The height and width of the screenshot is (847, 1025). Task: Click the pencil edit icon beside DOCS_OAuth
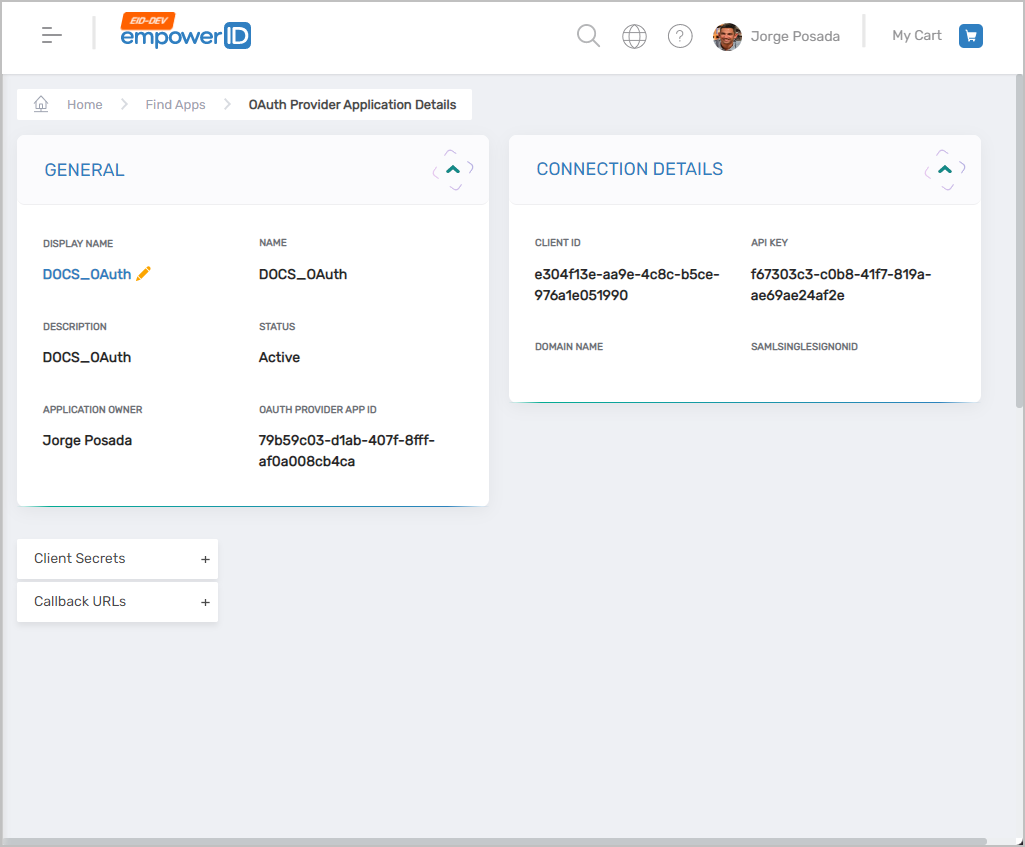tap(144, 274)
